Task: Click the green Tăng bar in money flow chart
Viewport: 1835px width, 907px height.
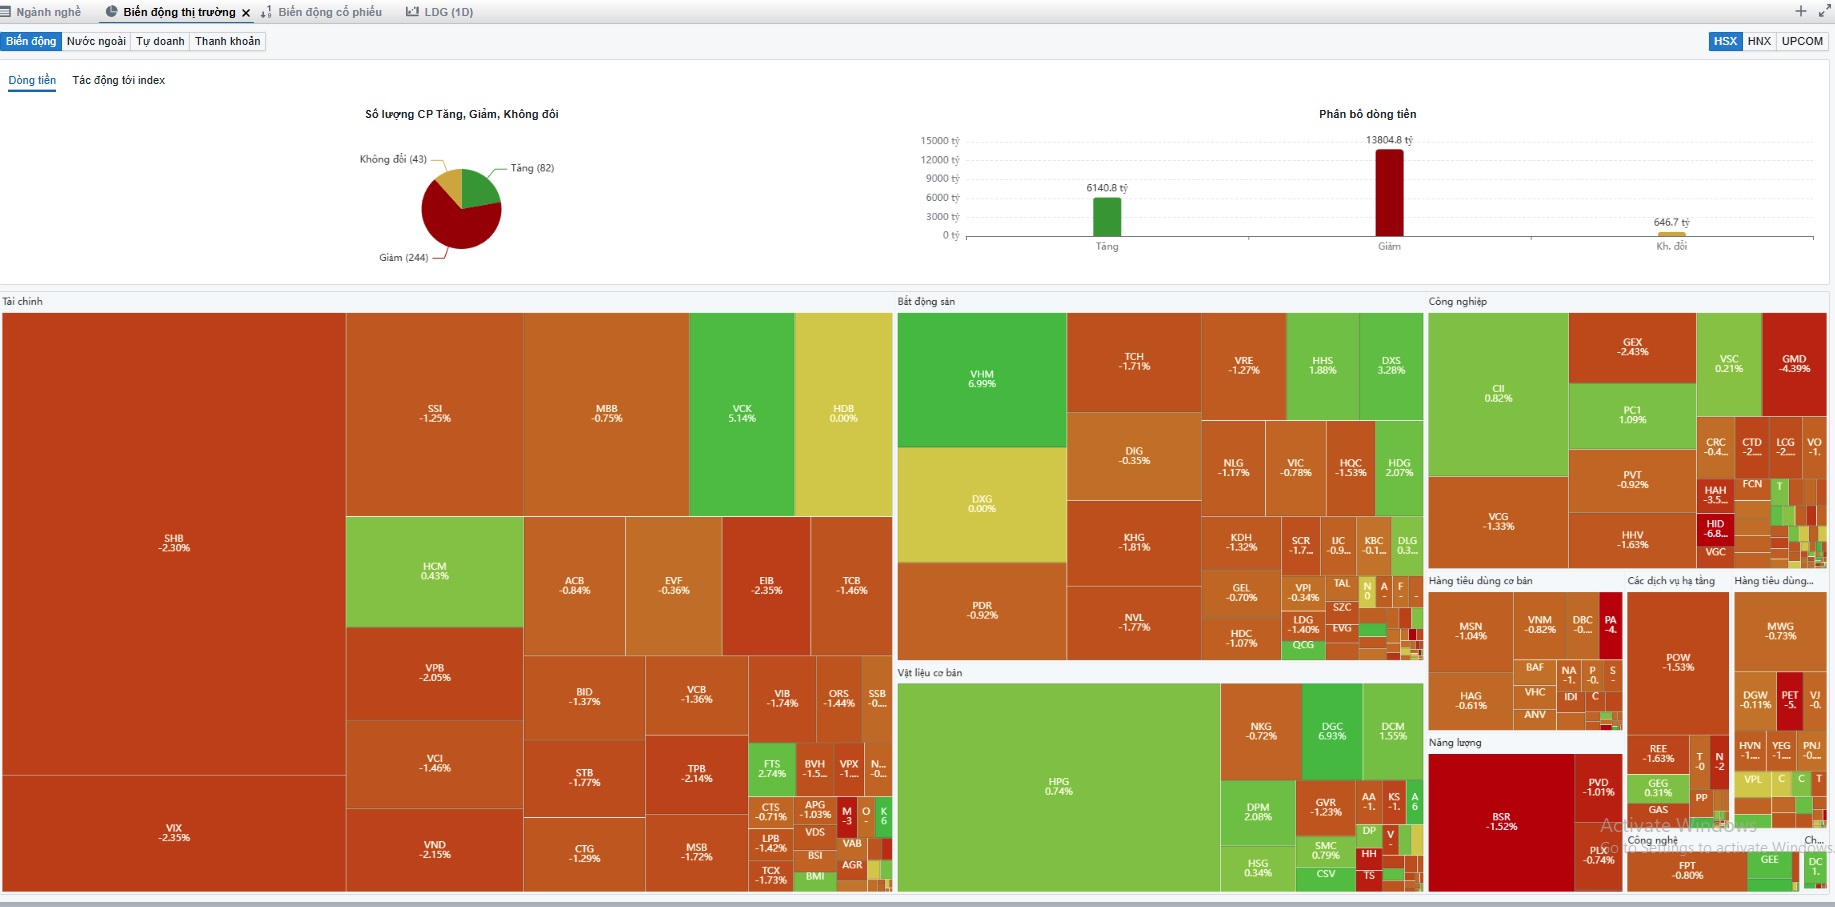Action: point(1107,217)
